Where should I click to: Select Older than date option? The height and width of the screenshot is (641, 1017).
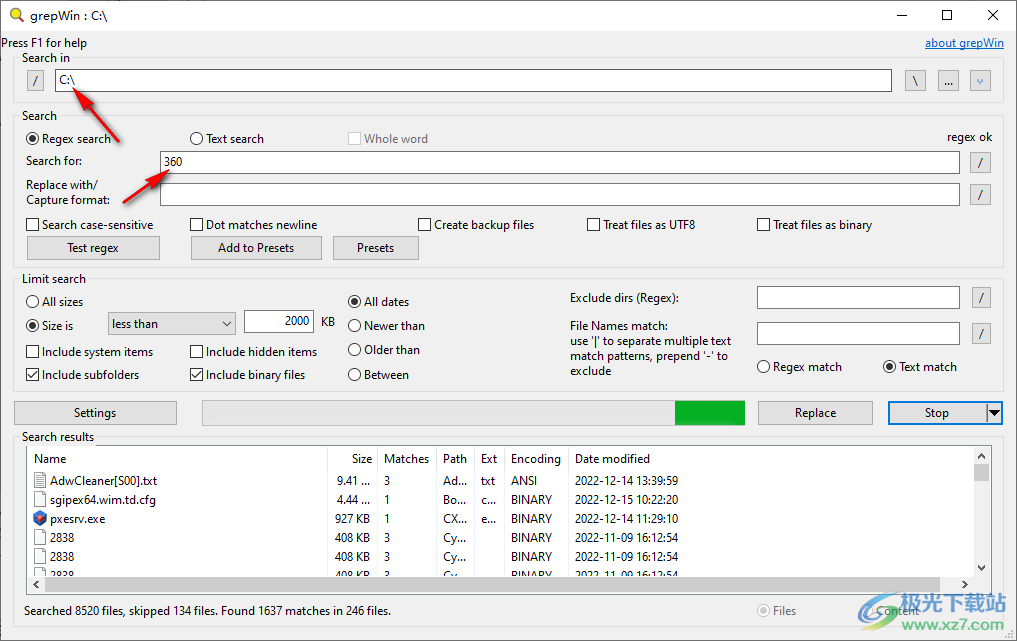383,350
